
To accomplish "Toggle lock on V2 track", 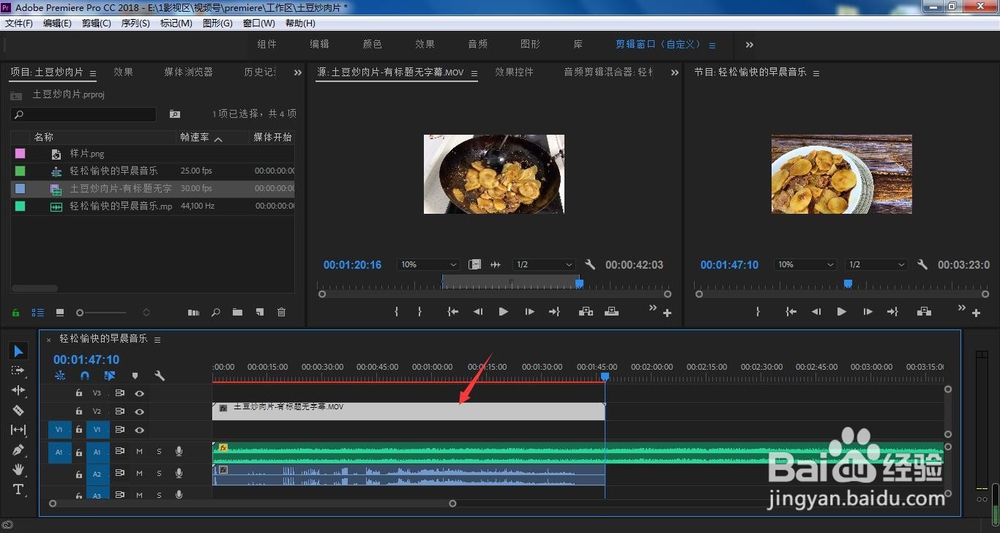I will [x=79, y=412].
